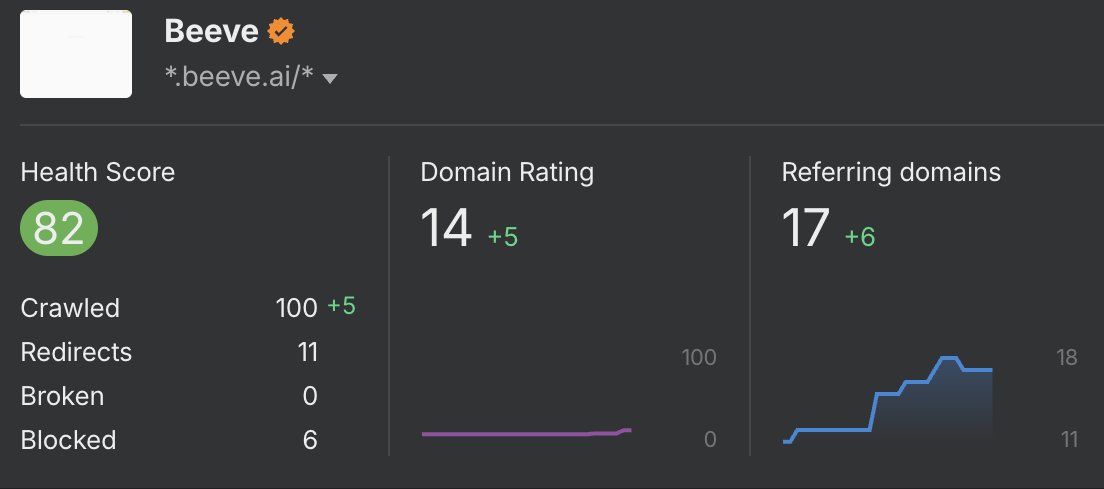Click the Referring domains value 17
Image resolution: width=1104 pixels, height=489 pixels.
[805, 228]
